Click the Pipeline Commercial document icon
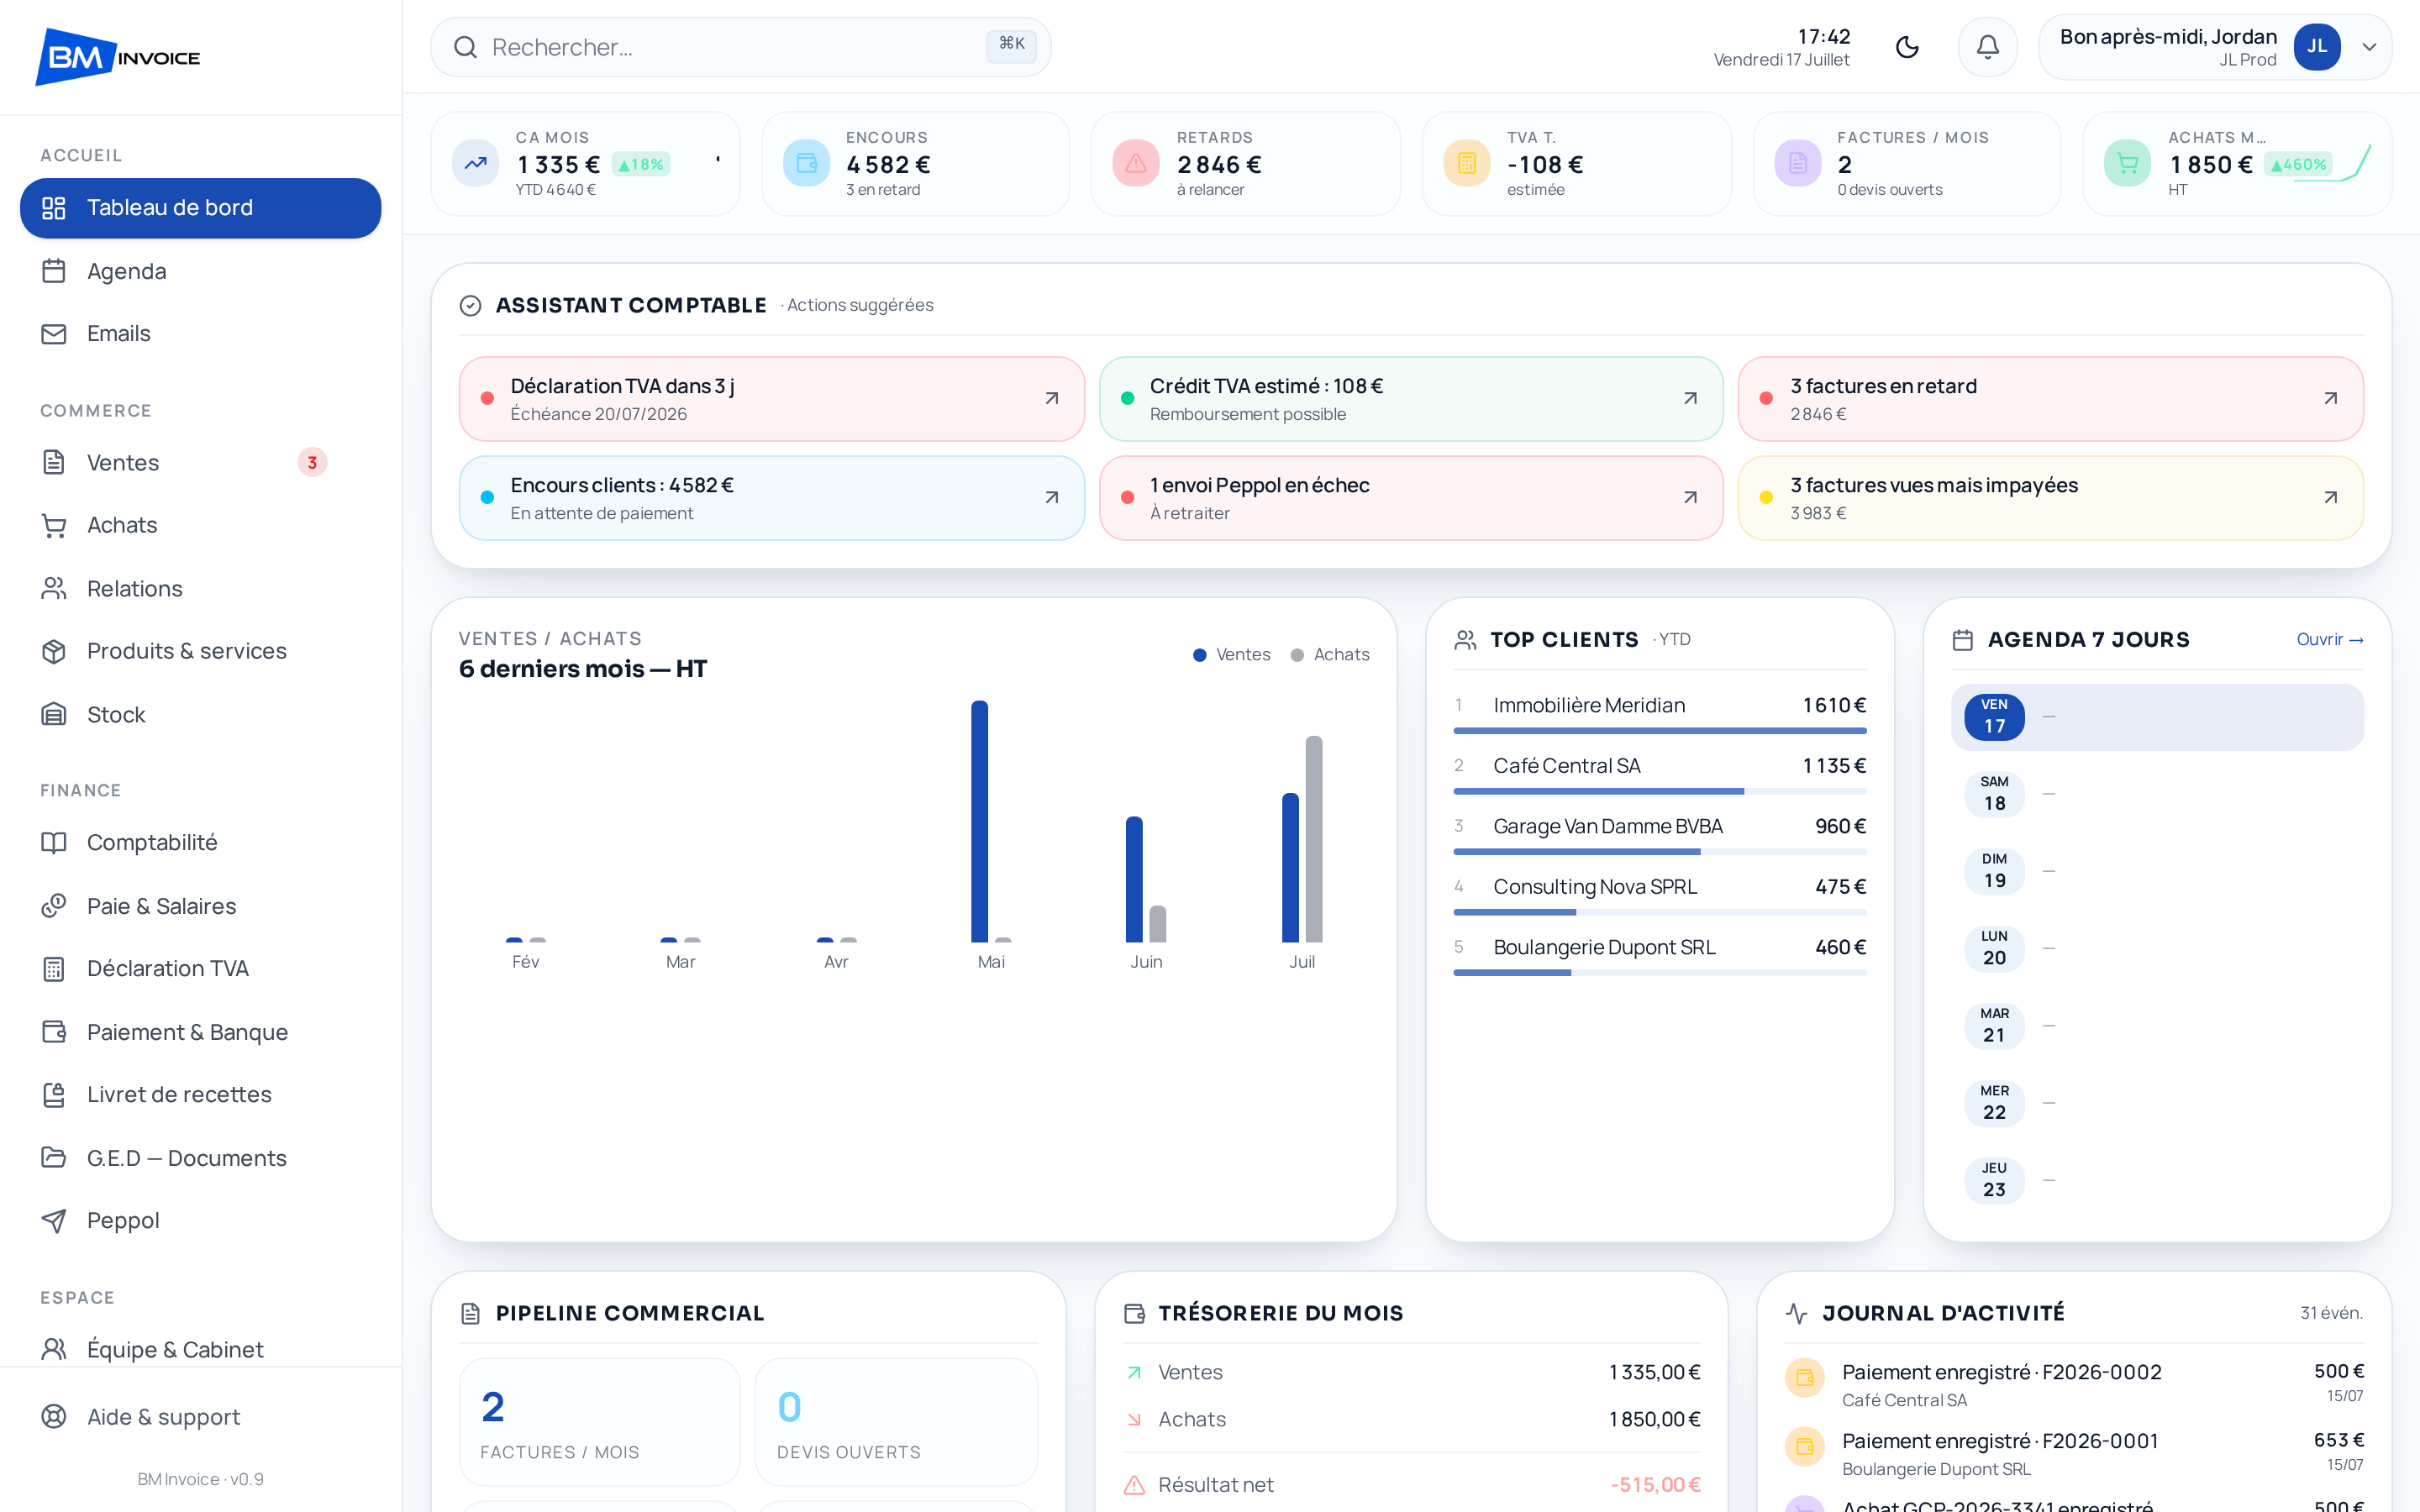Image resolution: width=2420 pixels, height=1512 pixels. click(470, 1313)
